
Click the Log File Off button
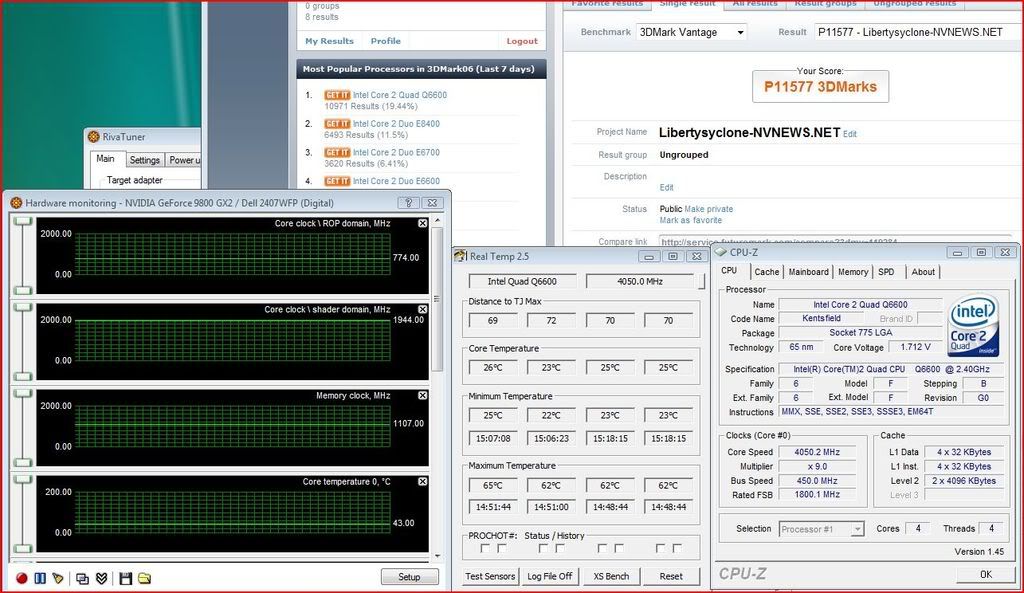tap(550, 576)
